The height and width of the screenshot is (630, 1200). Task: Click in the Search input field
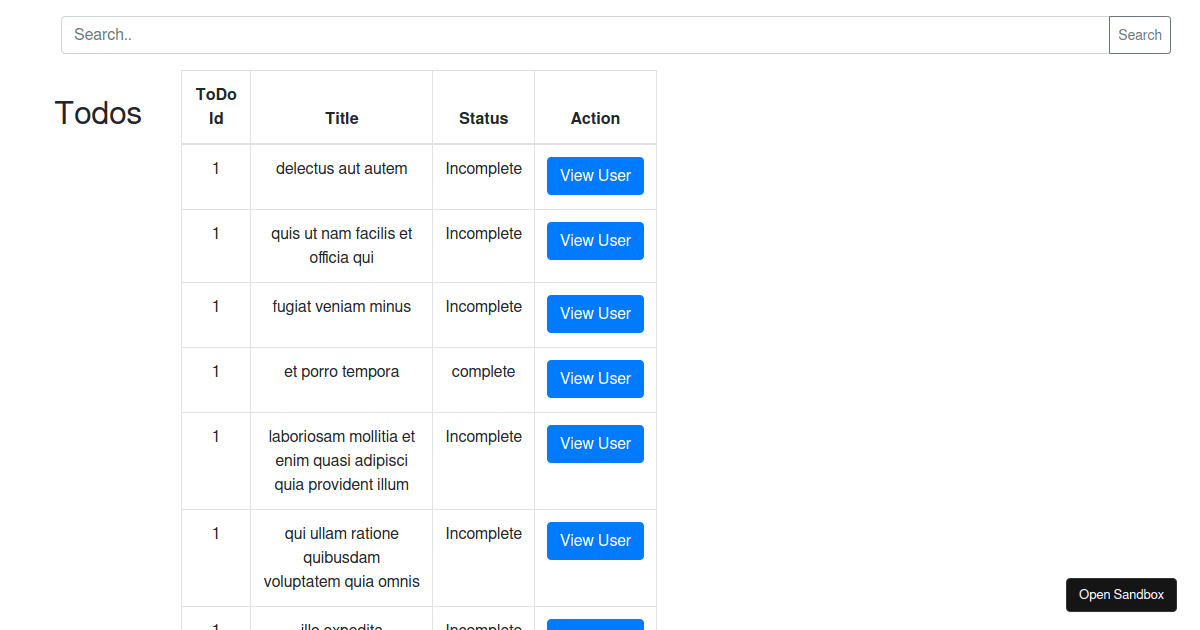[x=584, y=34]
